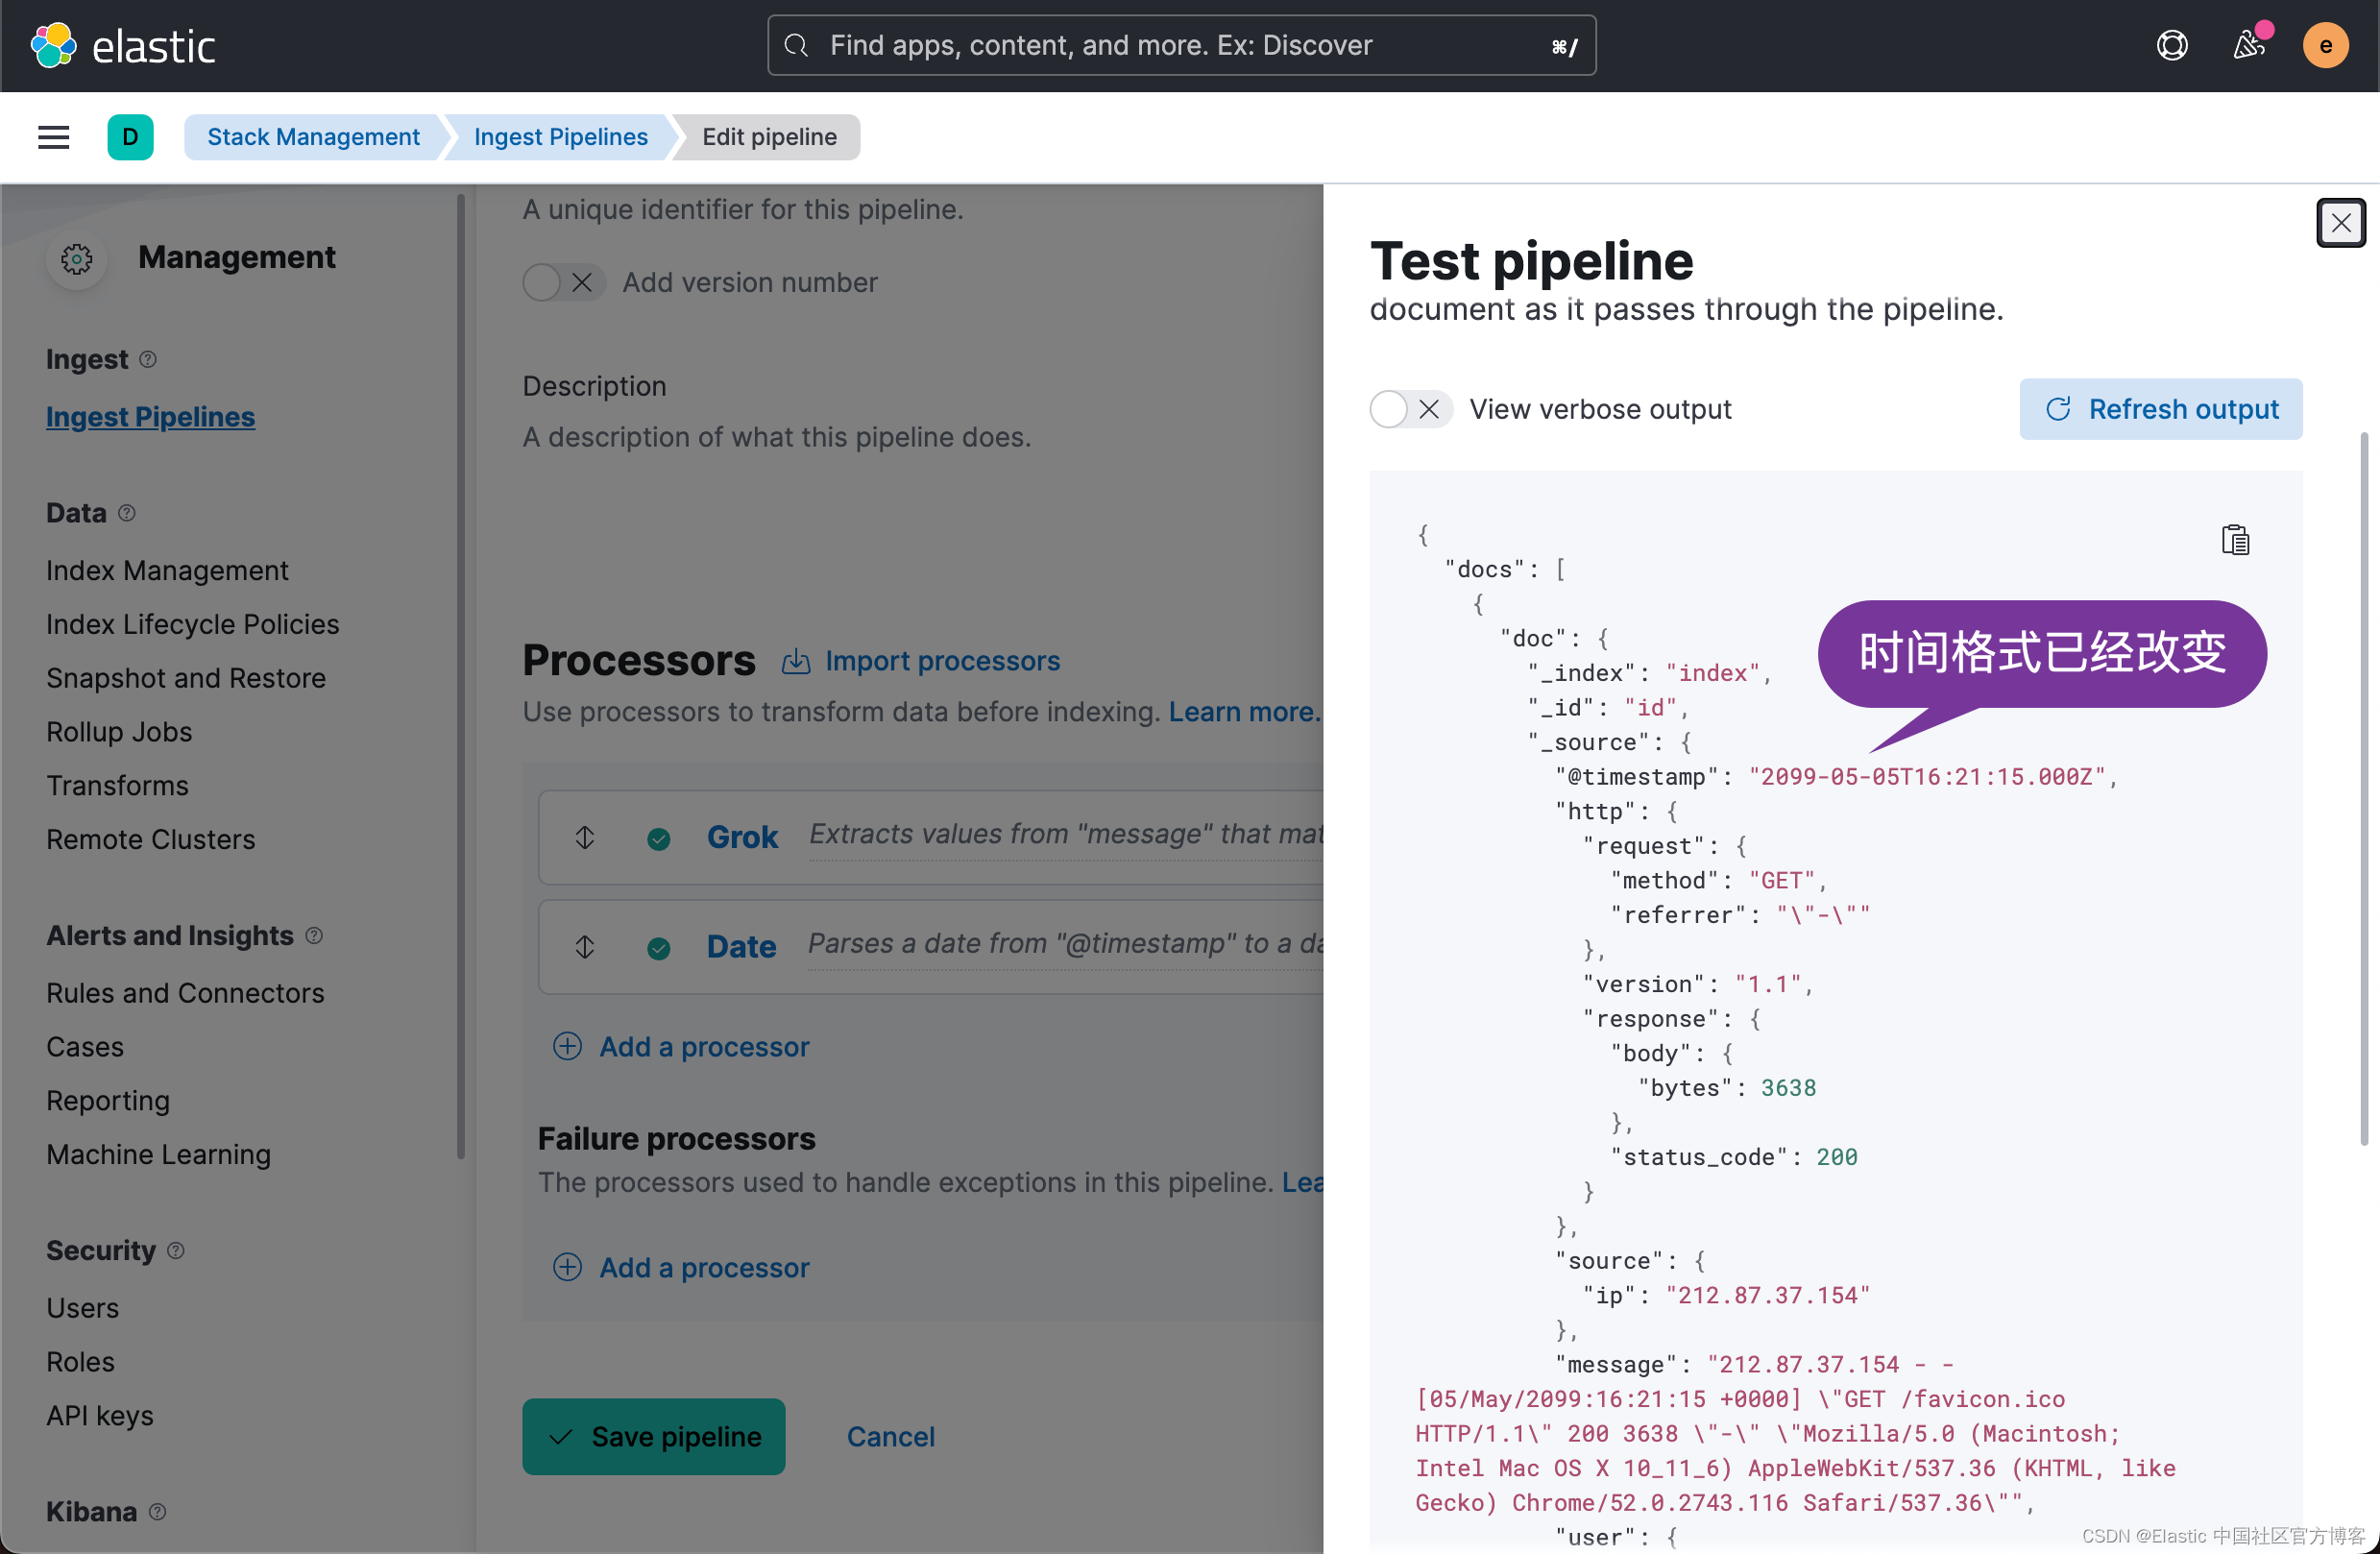This screenshot has width=2380, height=1554.
Task: Click the Date processor move handle
Action: click(585, 946)
